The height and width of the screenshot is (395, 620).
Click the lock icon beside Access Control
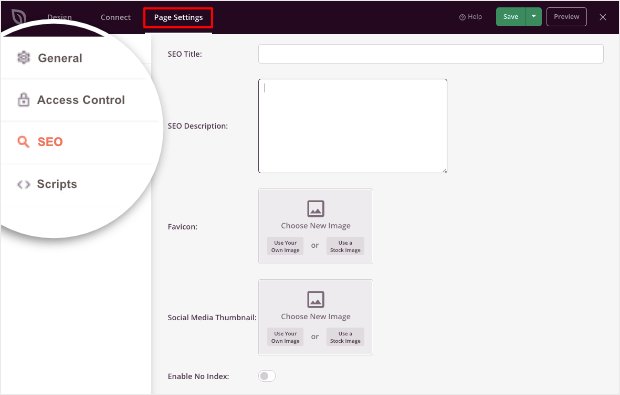tap(23, 100)
